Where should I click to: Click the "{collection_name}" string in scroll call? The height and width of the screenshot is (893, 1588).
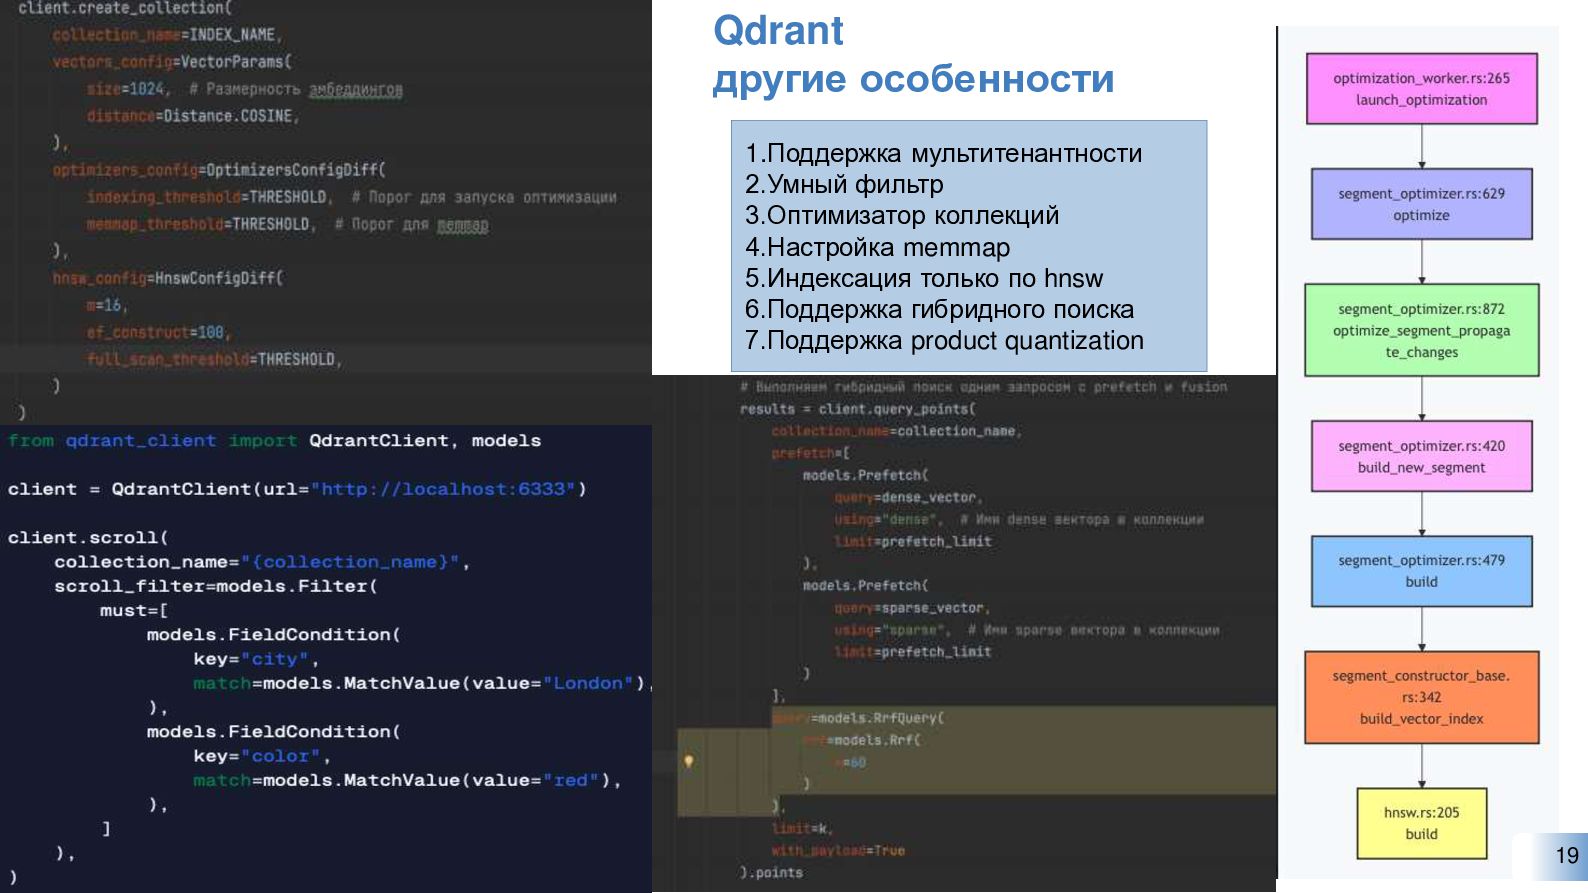click(350, 562)
